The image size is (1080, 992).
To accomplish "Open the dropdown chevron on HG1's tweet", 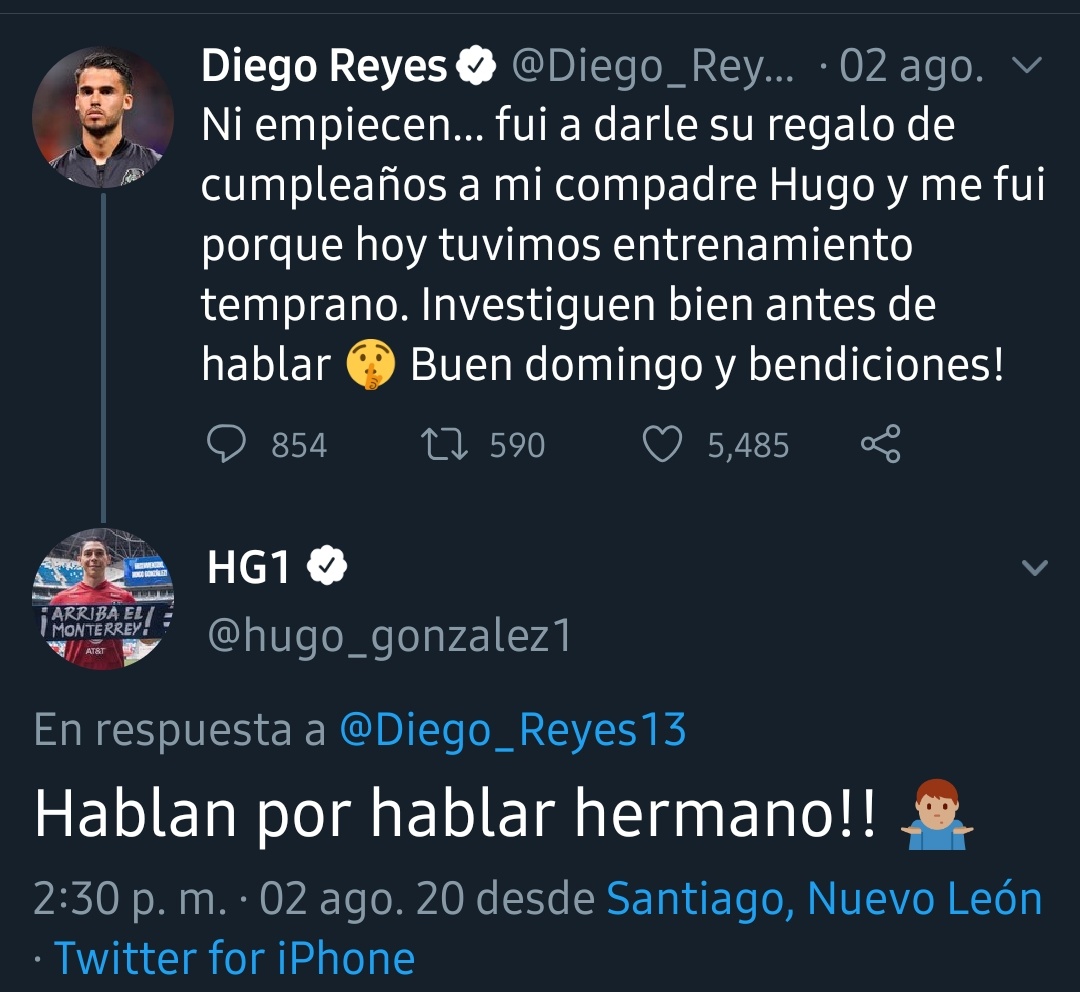I will 1034,568.
